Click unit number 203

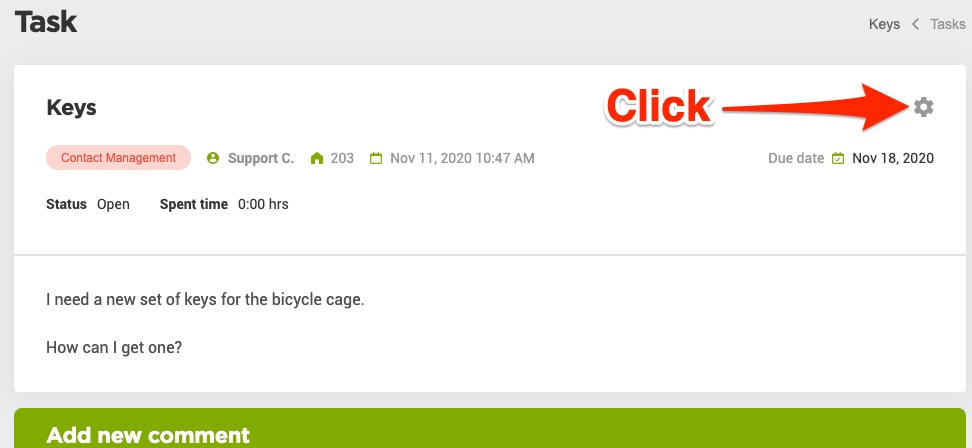[342, 158]
